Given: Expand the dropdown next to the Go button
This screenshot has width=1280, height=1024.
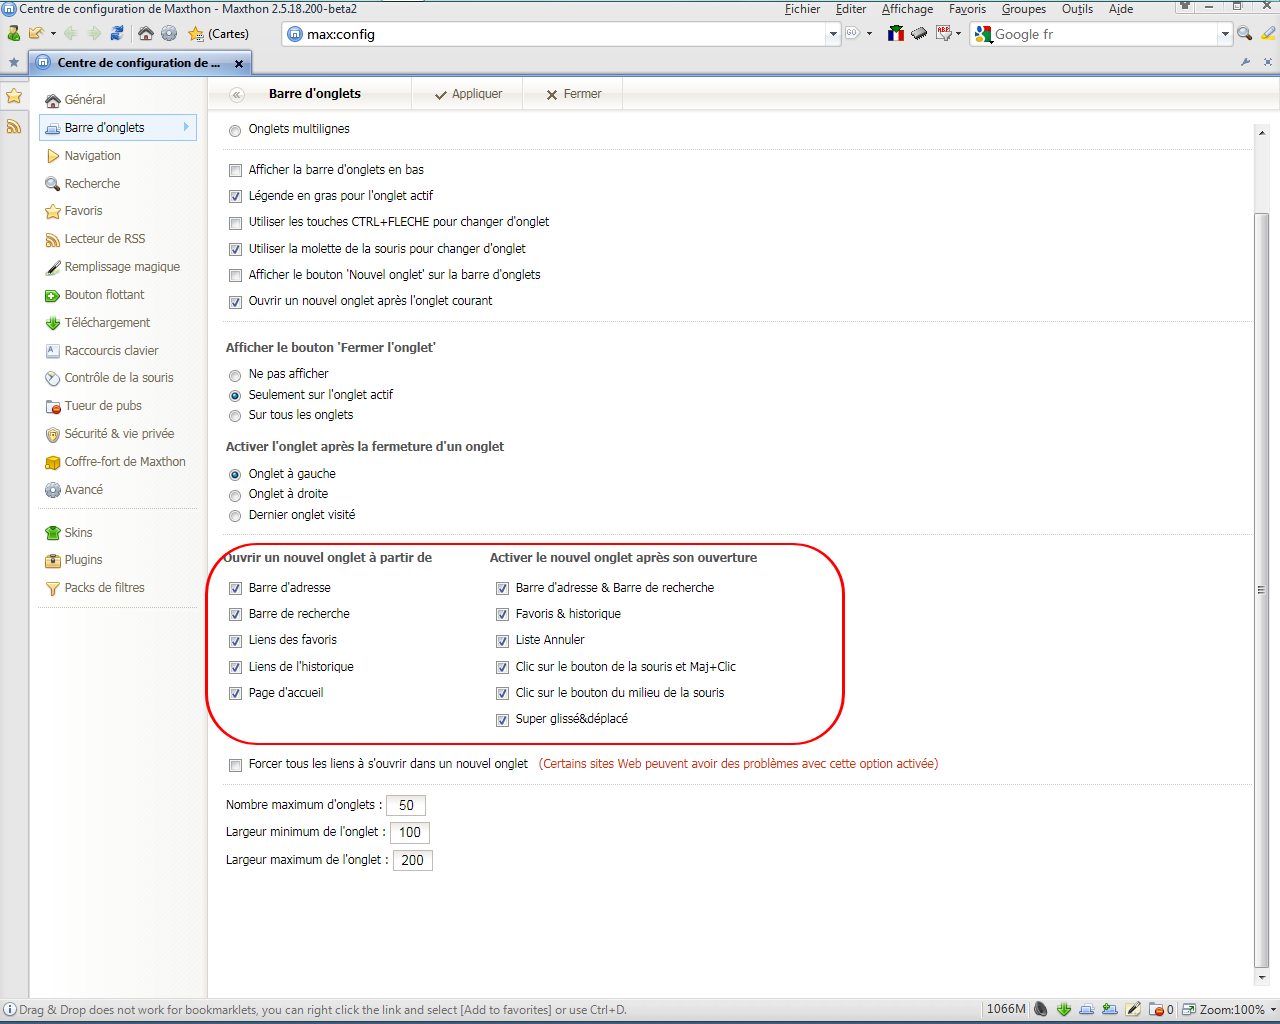Looking at the screenshot, I should click(x=869, y=33).
